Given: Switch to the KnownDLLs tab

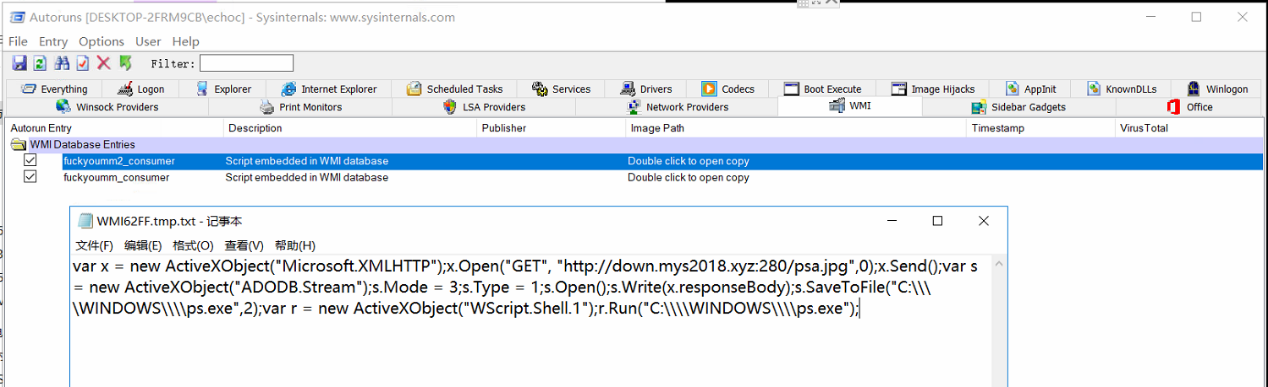Looking at the screenshot, I should [1121, 89].
